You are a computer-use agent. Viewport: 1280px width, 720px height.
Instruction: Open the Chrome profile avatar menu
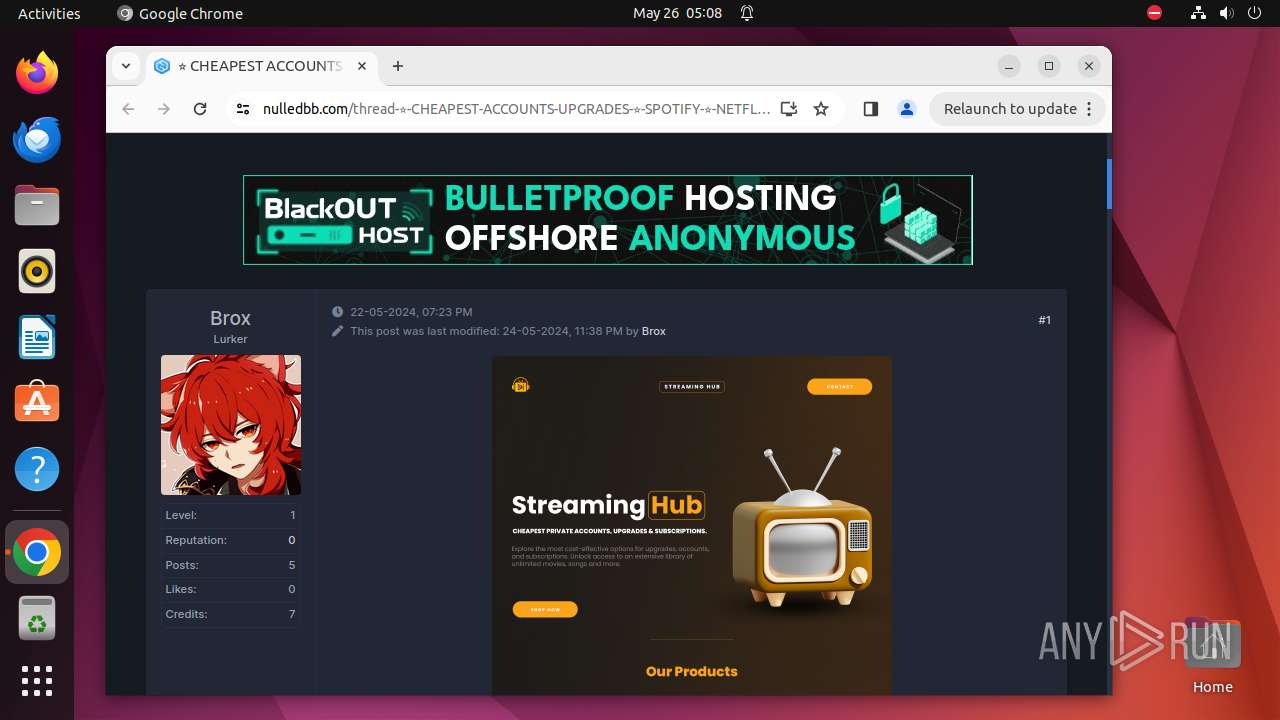[907, 109]
